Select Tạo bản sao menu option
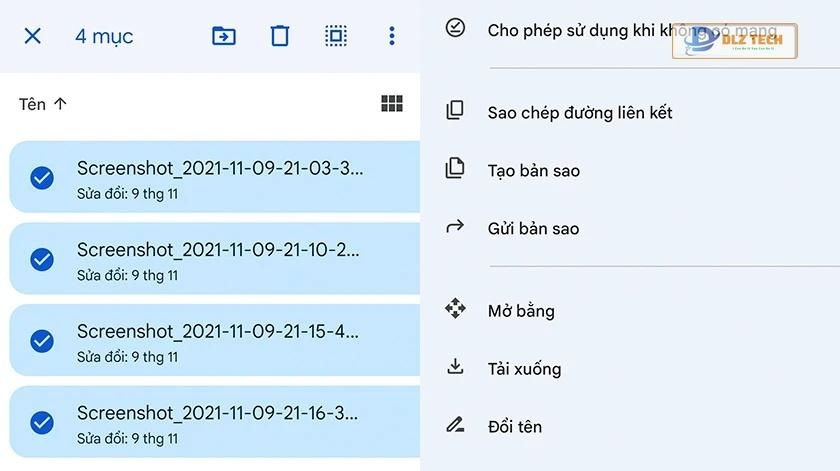This screenshot has width=840, height=471. click(x=533, y=171)
